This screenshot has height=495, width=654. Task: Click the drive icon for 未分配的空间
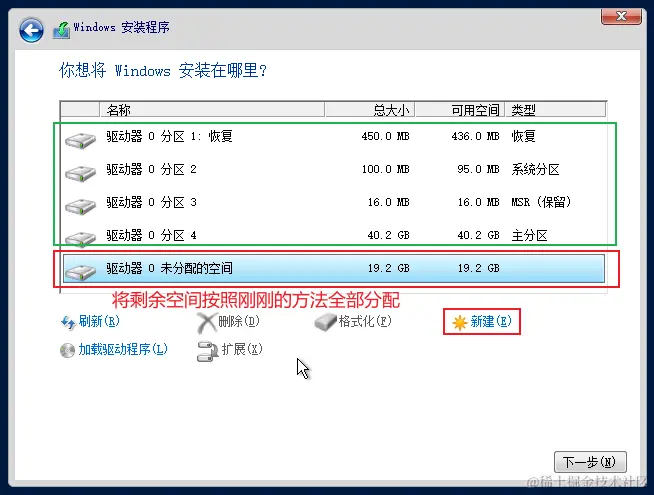(80, 271)
